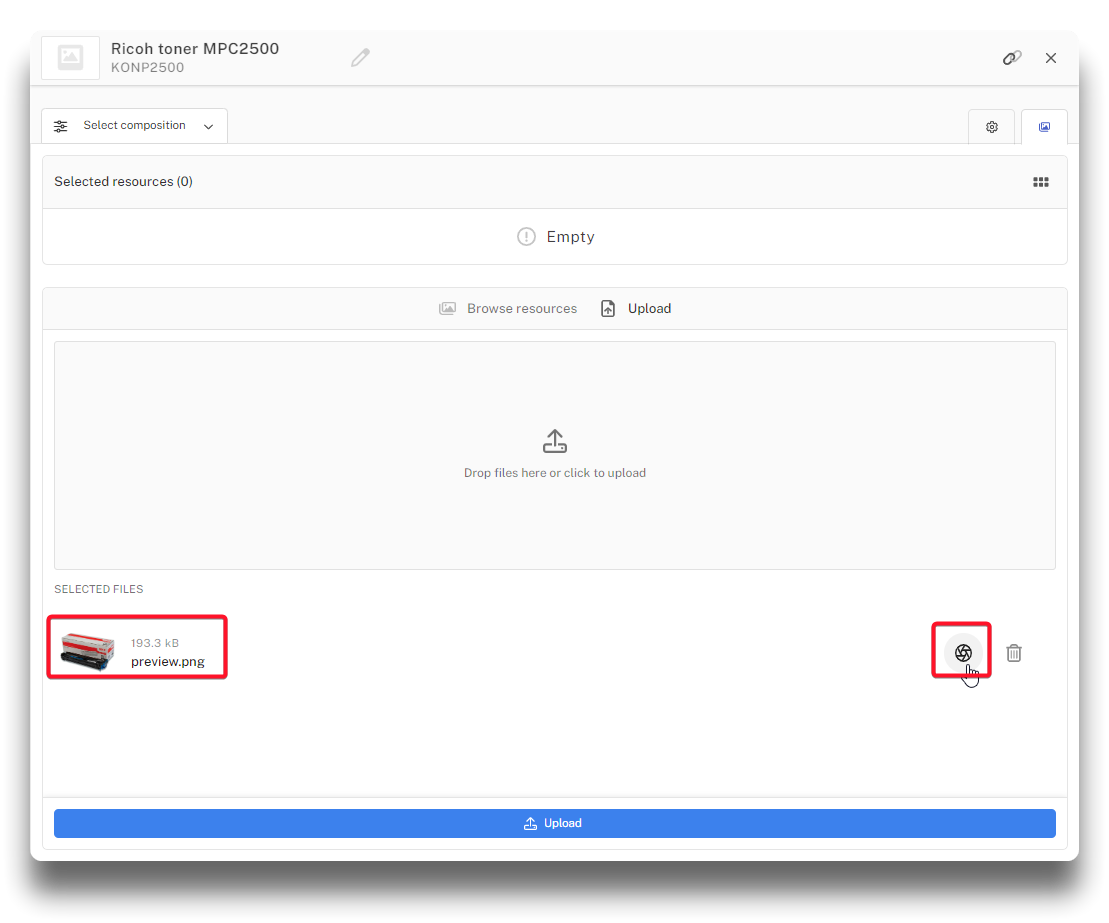The image size is (1109, 923).
Task: Toggle grid view for Selected resources
Action: (1040, 182)
